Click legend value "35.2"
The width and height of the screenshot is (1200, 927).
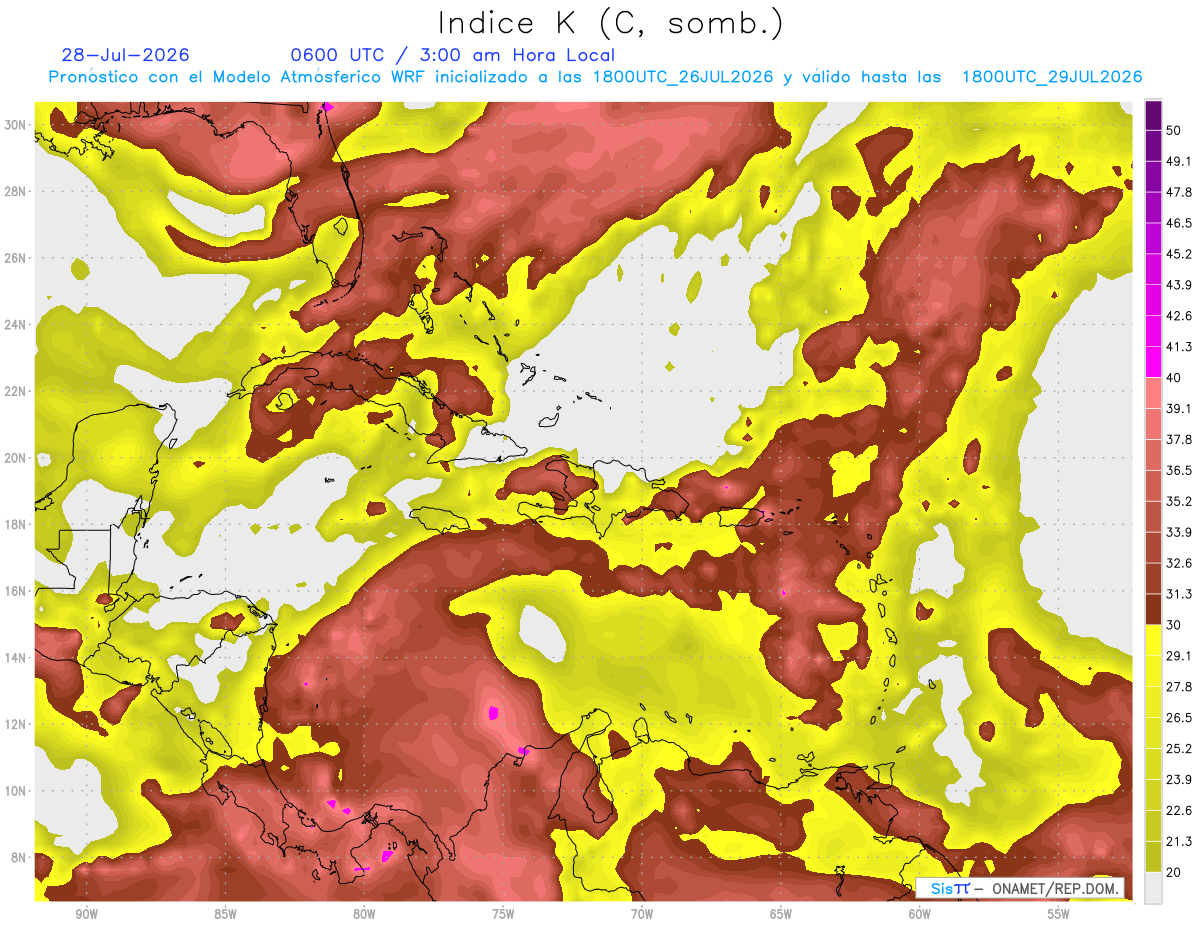pos(1178,501)
